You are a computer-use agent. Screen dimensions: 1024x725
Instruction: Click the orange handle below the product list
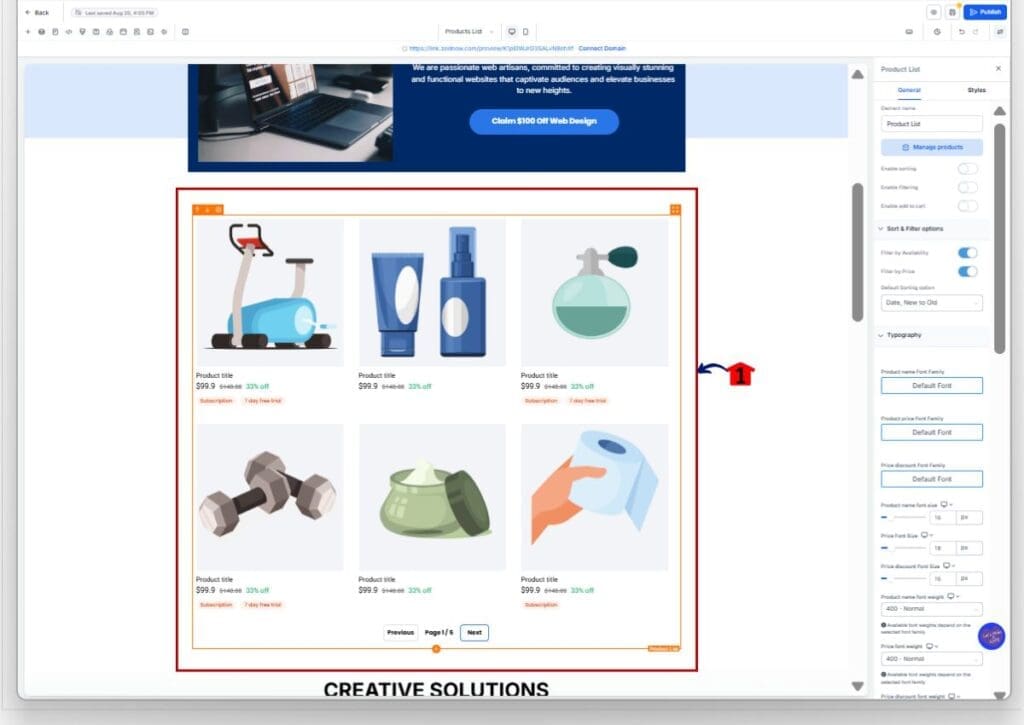pyautogui.click(x=436, y=649)
